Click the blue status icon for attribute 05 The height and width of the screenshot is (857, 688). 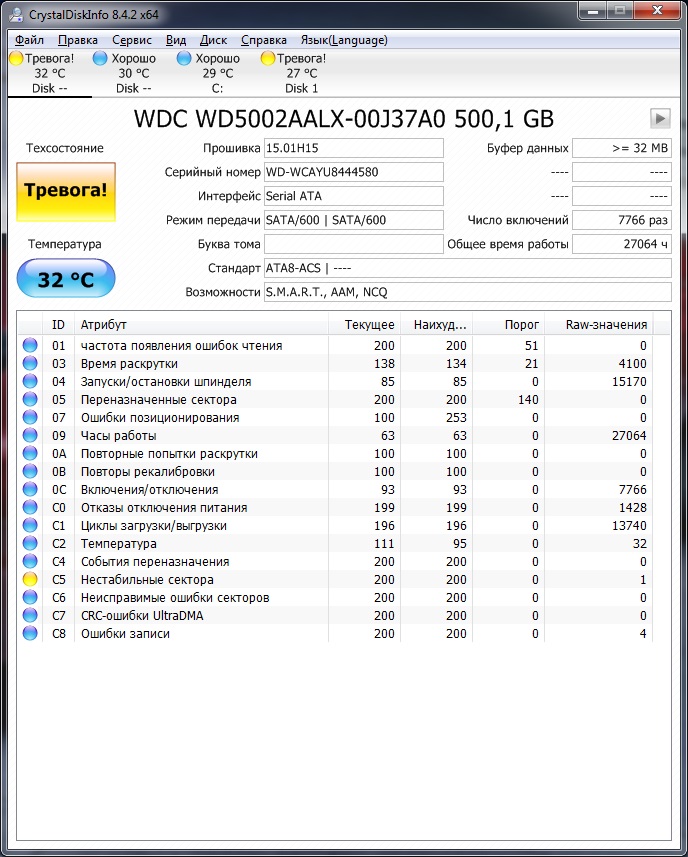[x=30, y=400]
